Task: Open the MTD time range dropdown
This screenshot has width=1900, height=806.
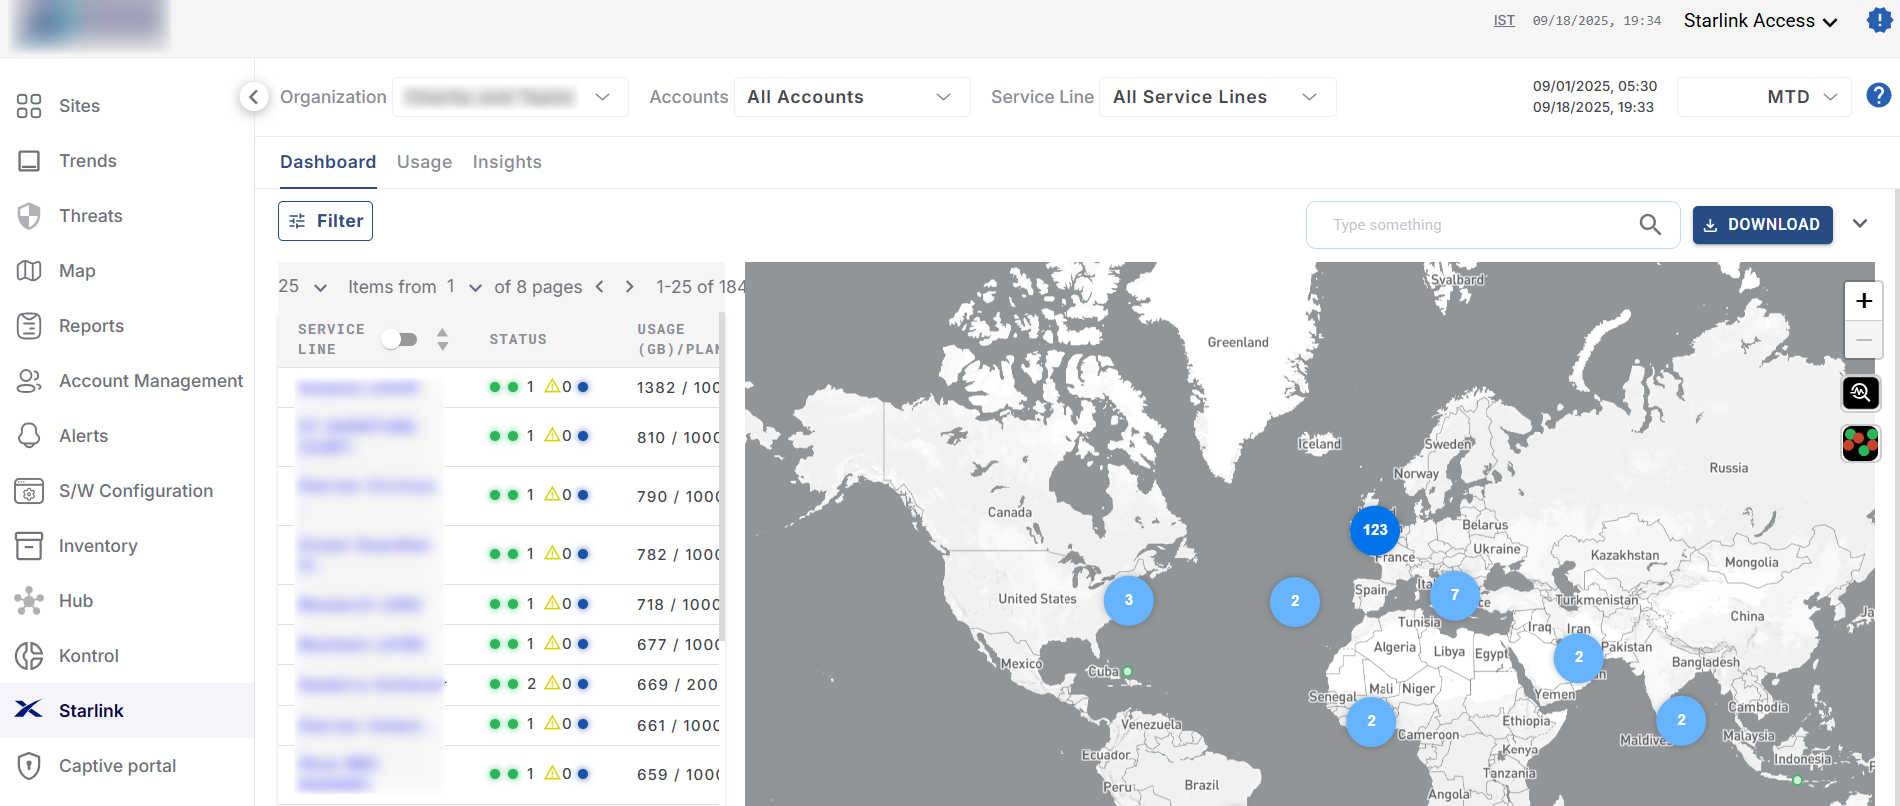Action: (x=1764, y=97)
